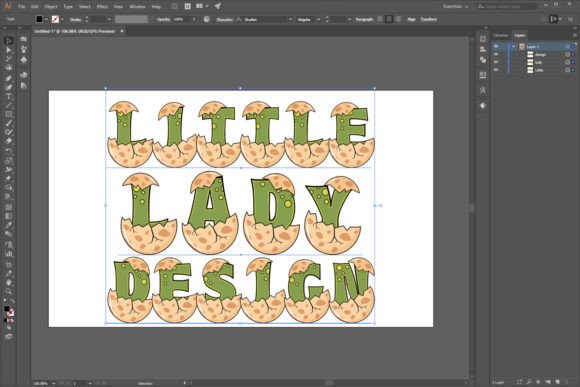Image resolution: width=580 pixels, height=387 pixels.
Task: Open the Effect menu
Action: click(x=102, y=7)
